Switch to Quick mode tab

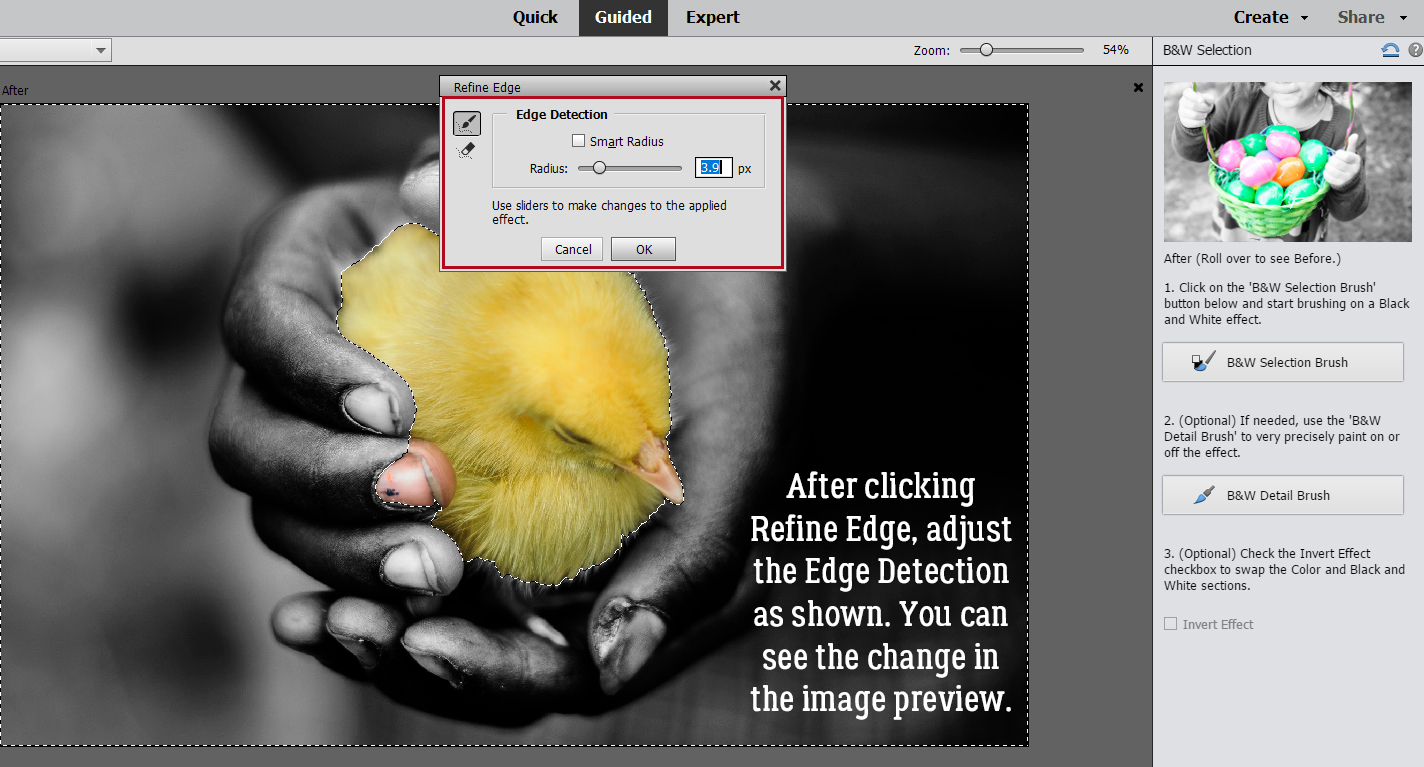[535, 17]
